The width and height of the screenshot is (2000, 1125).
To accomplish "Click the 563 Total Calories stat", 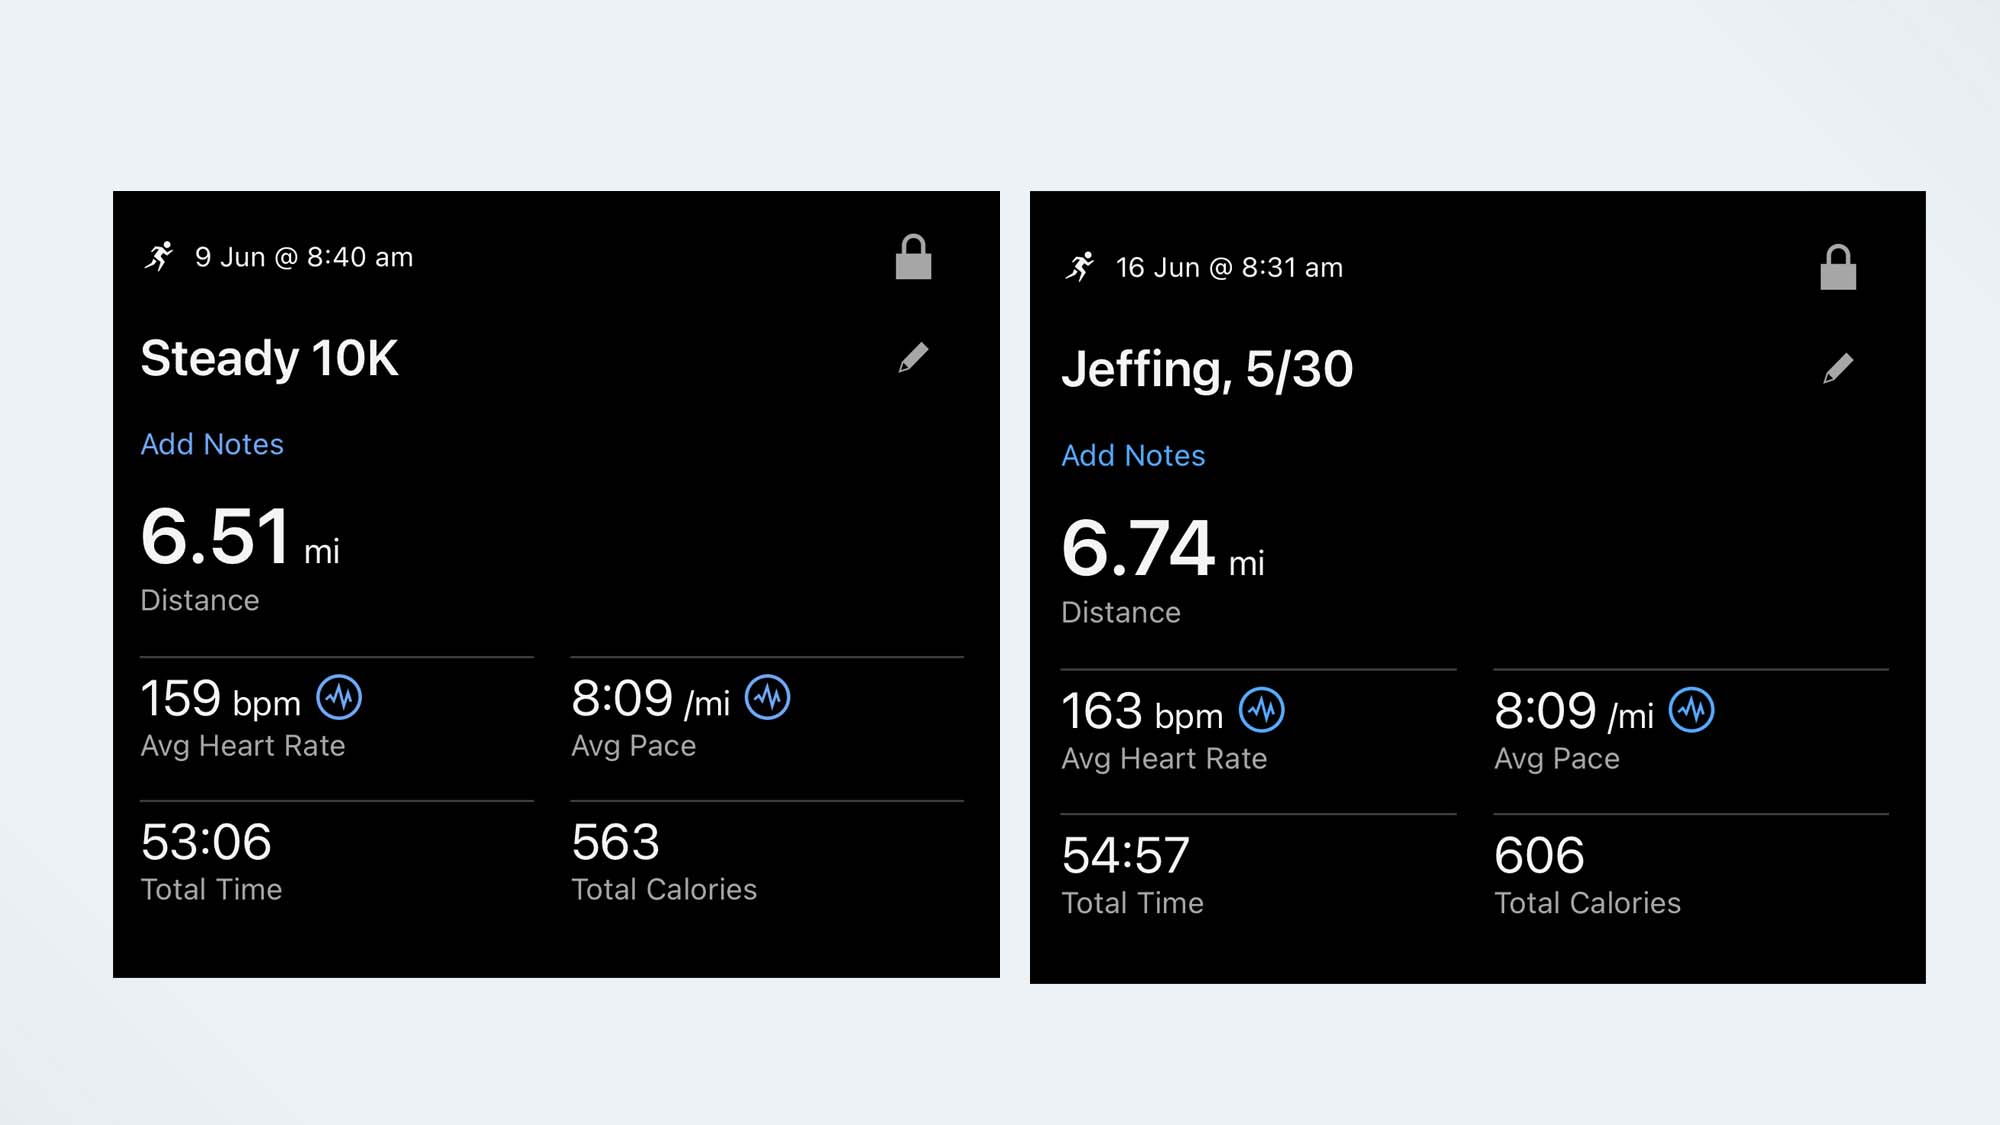I will pyautogui.click(x=616, y=843).
